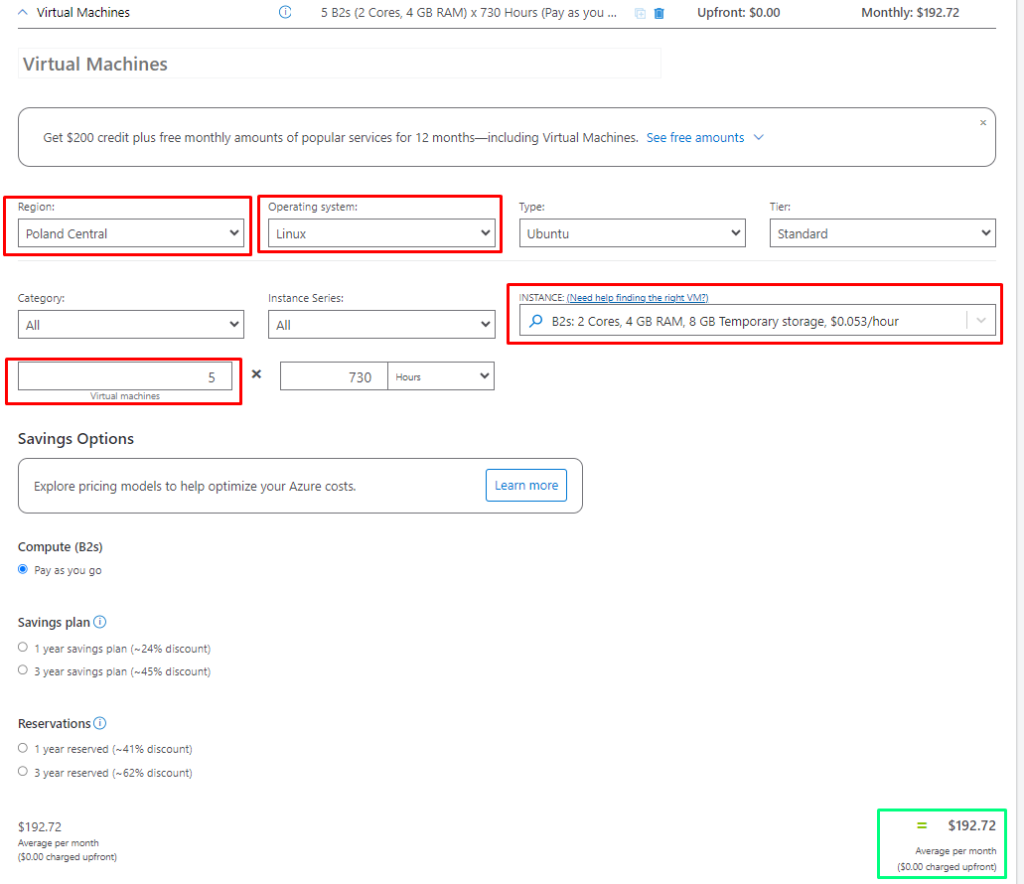The width and height of the screenshot is (1024, 884).
Task: Click the 730 hours quantity field
Action: pos(334,377)
